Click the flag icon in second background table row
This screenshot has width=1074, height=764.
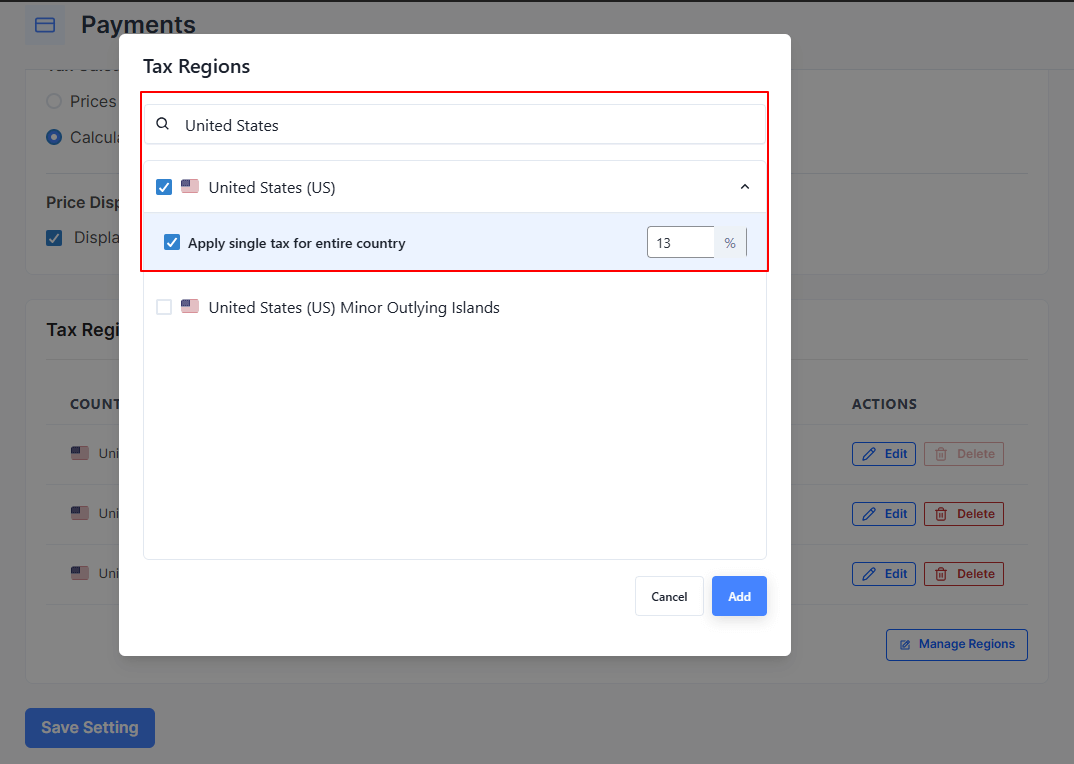pos(80,513)
